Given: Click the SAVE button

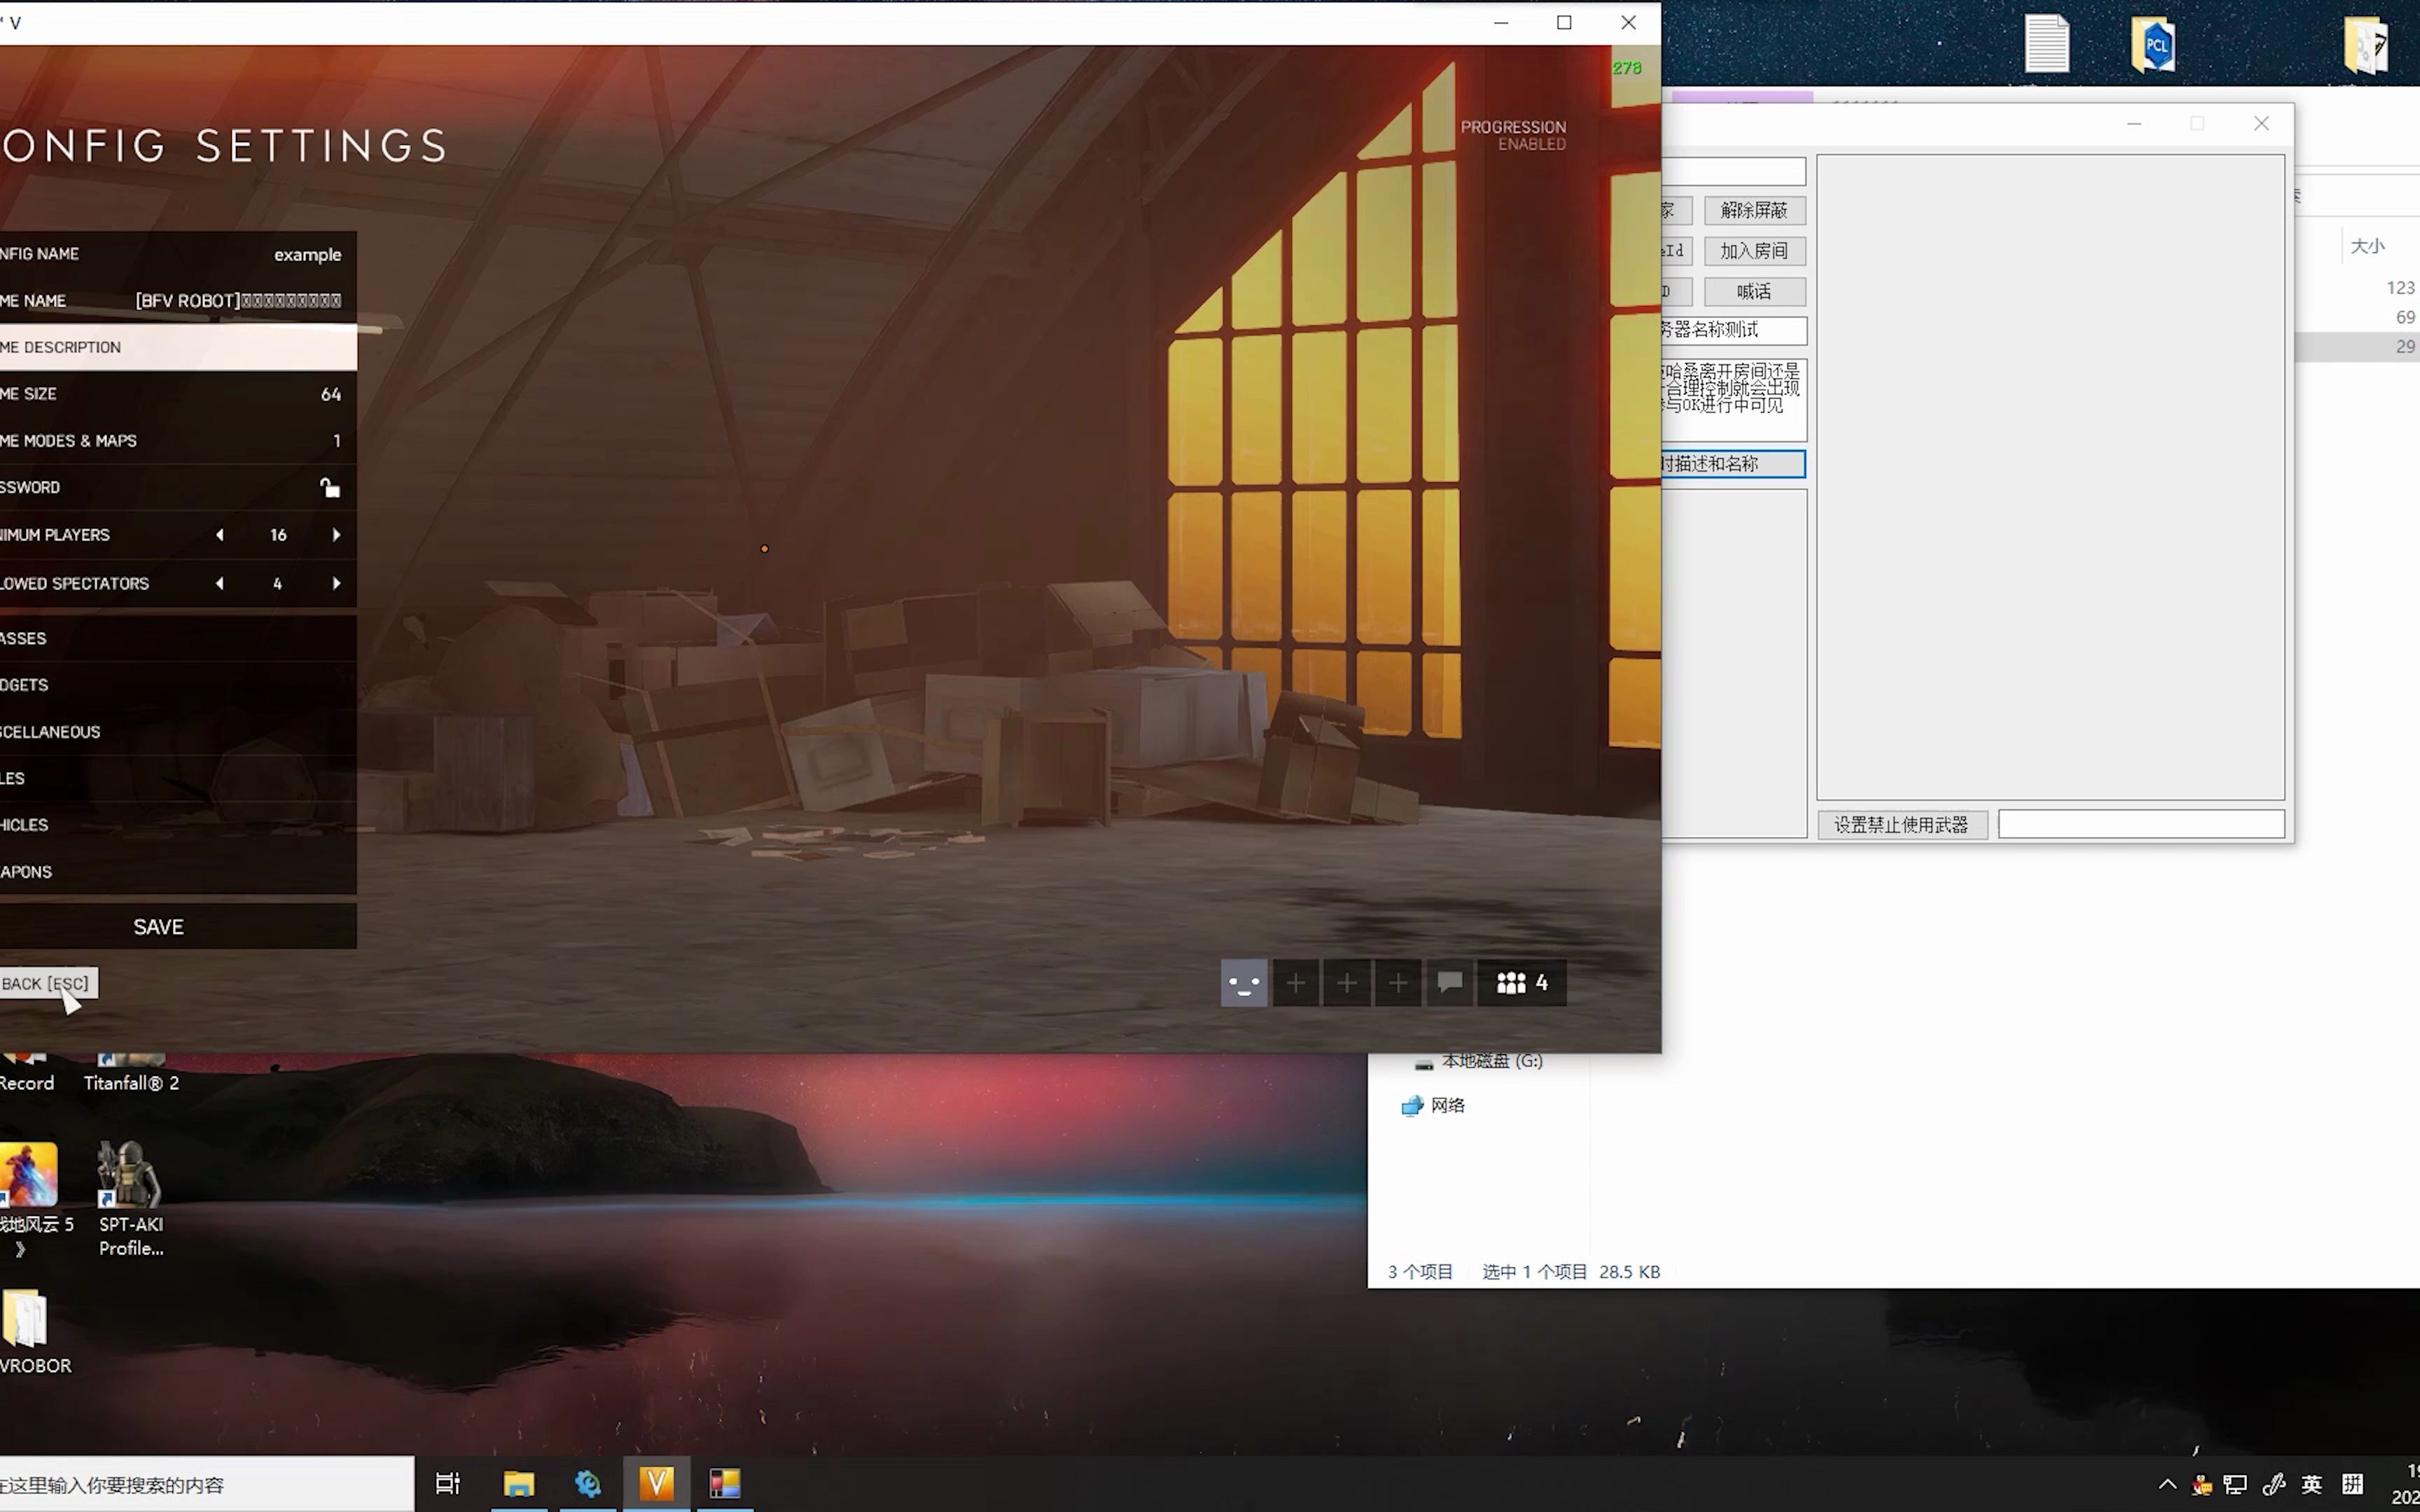Looking at the screenshot, I should 178,927.
